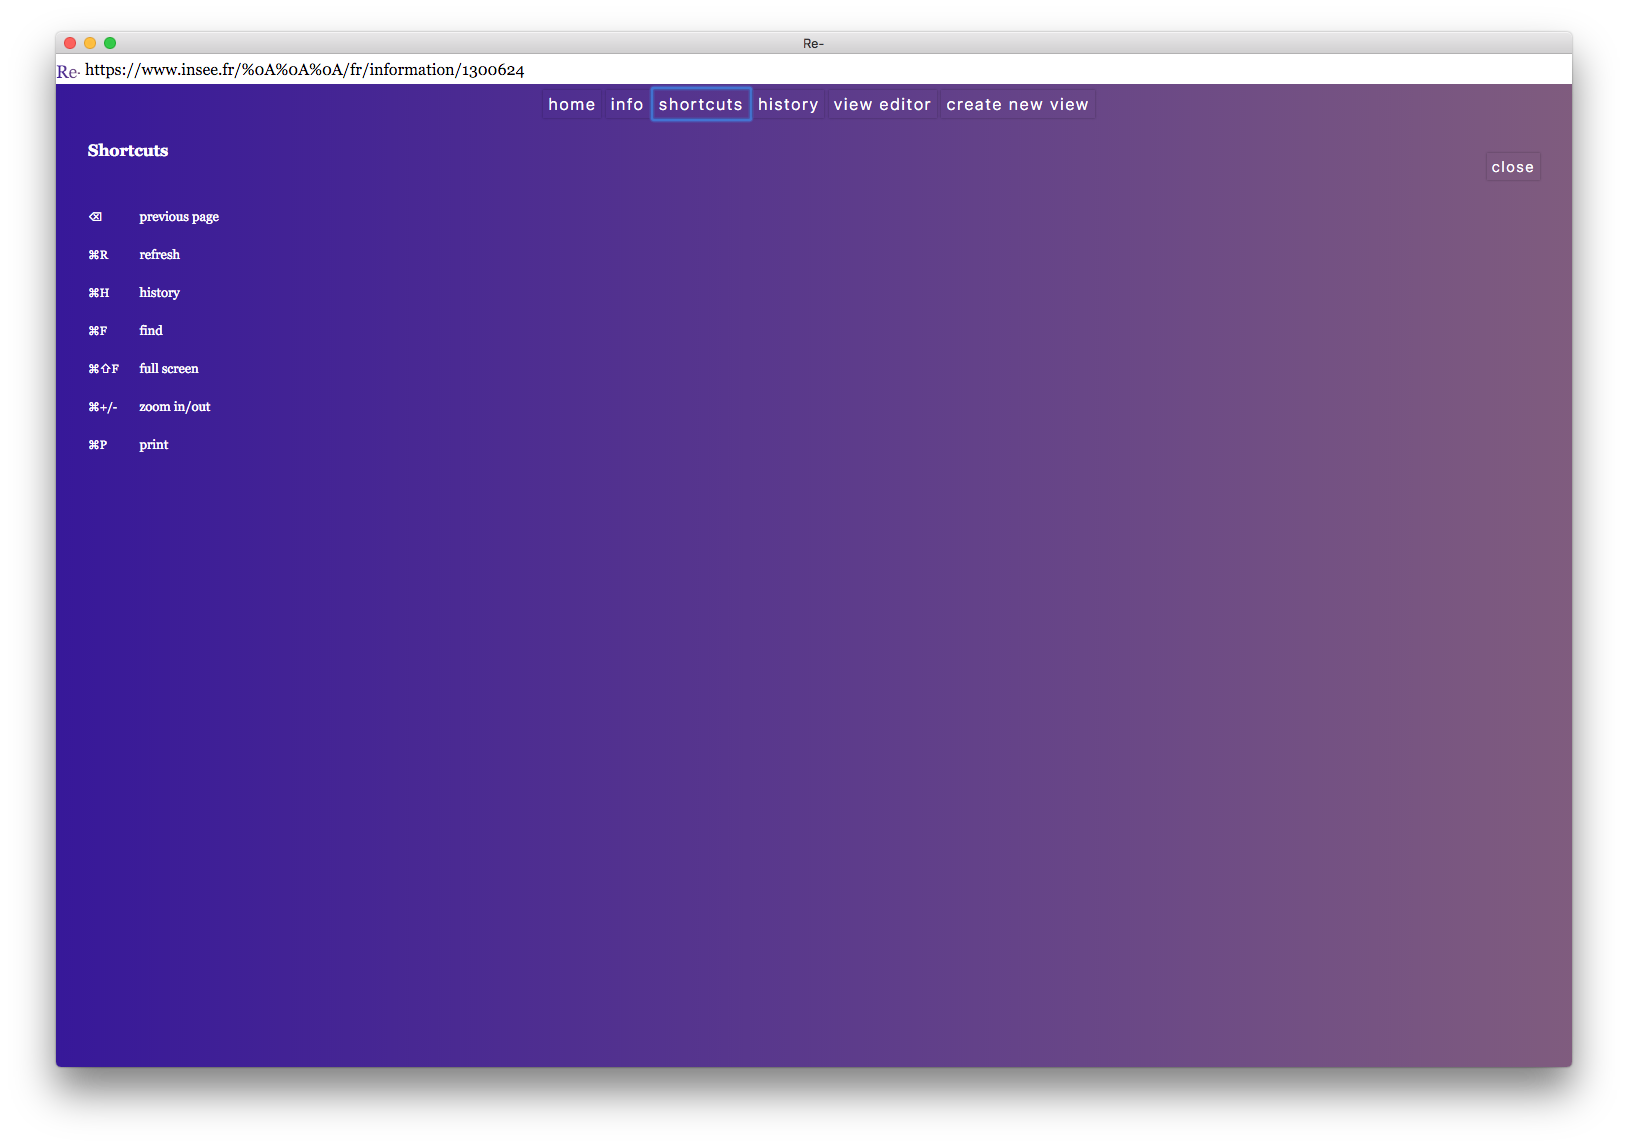Select the highlighted shortcuts tab

coord(700,105)
